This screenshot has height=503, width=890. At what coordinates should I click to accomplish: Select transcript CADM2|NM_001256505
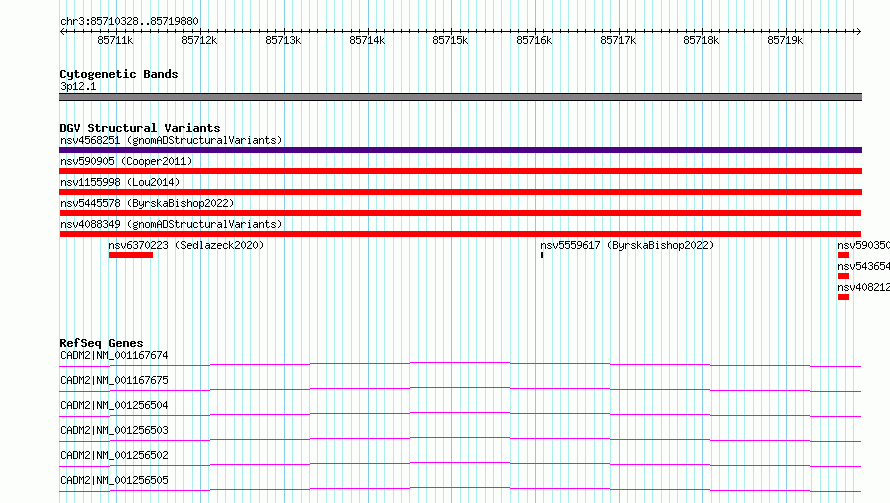pos(114,480)
